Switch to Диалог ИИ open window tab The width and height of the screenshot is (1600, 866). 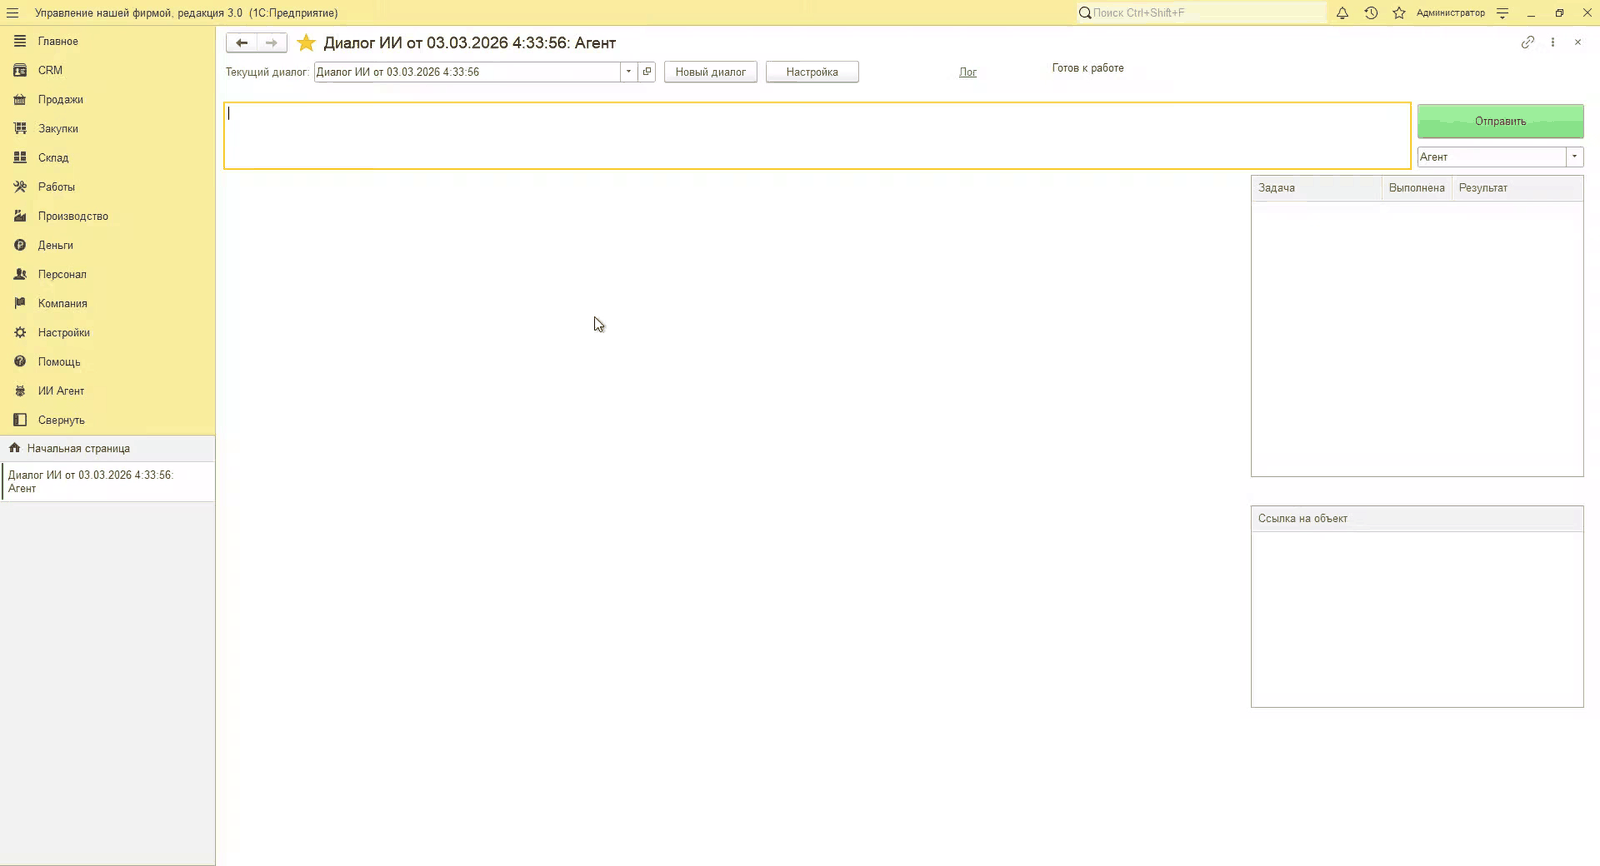pyautogui.click(x=108, y=482)
